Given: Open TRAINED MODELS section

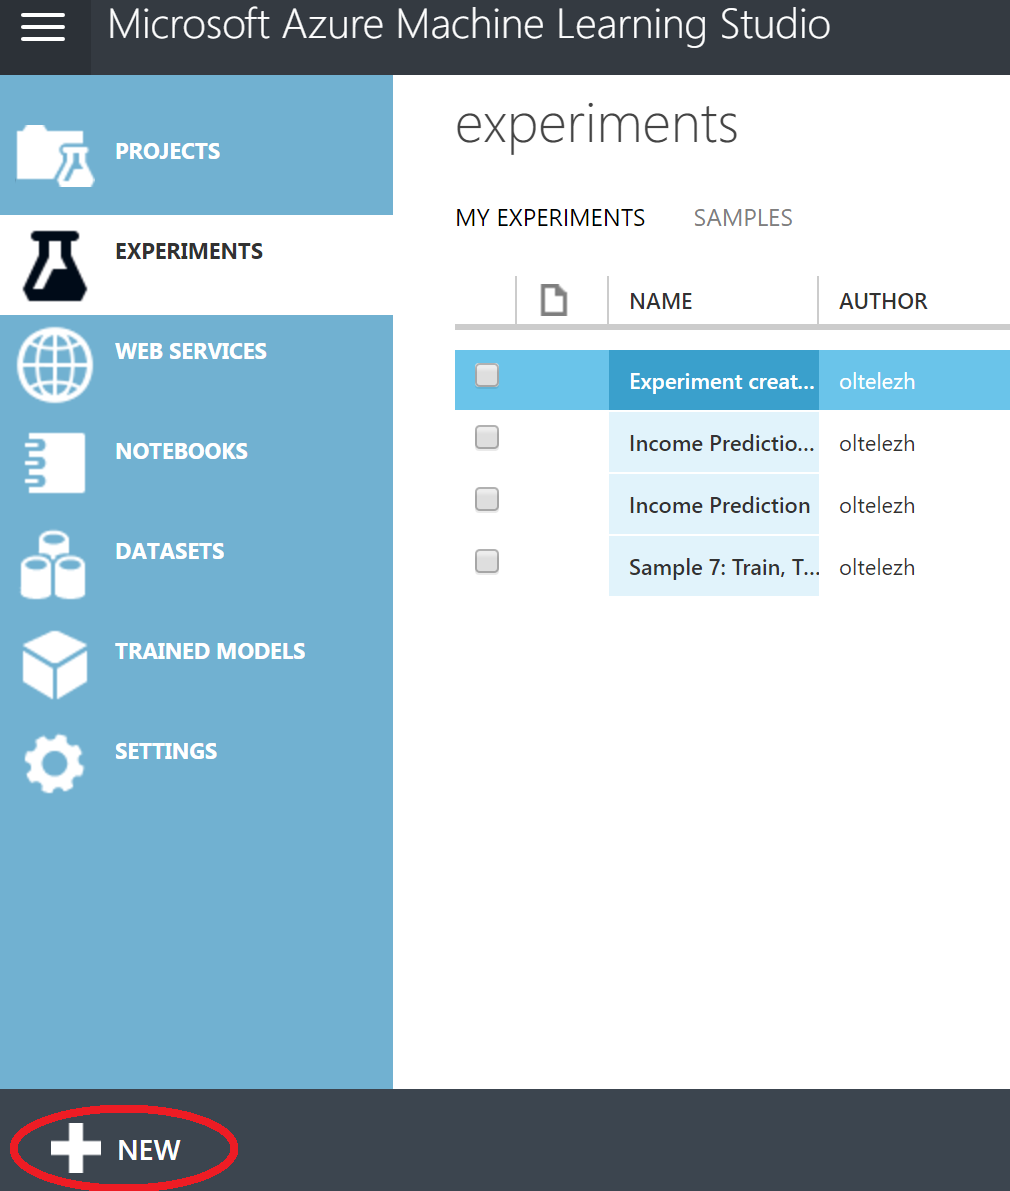Looking at the screenshot, I should [x=210, y=651].
